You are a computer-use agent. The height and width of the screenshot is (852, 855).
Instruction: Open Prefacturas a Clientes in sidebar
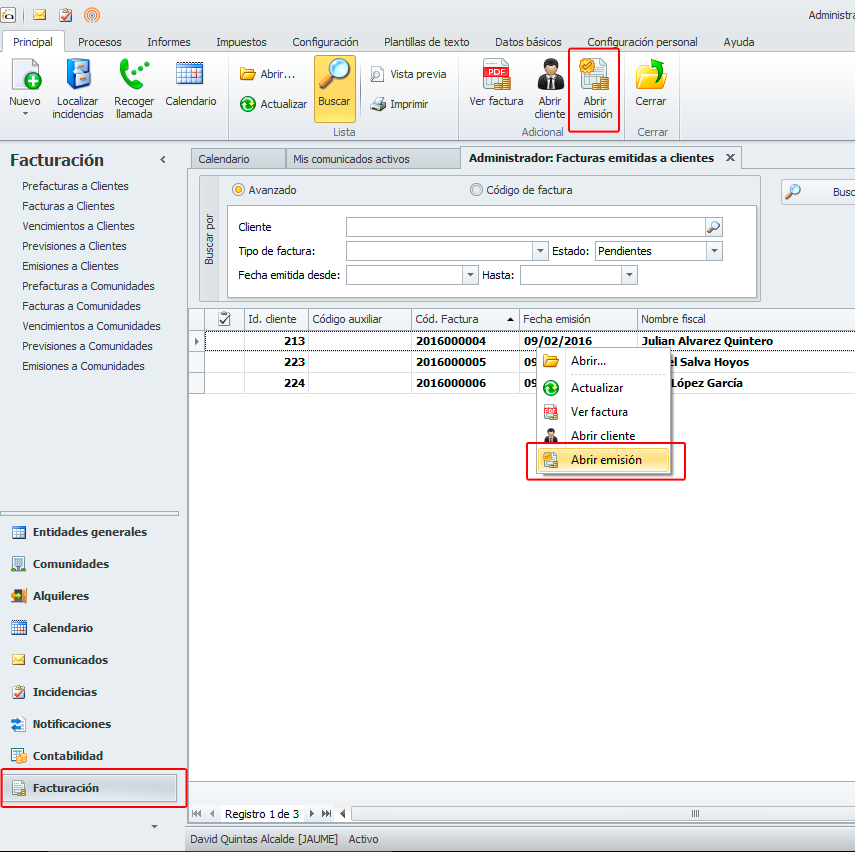click(75, 186)
